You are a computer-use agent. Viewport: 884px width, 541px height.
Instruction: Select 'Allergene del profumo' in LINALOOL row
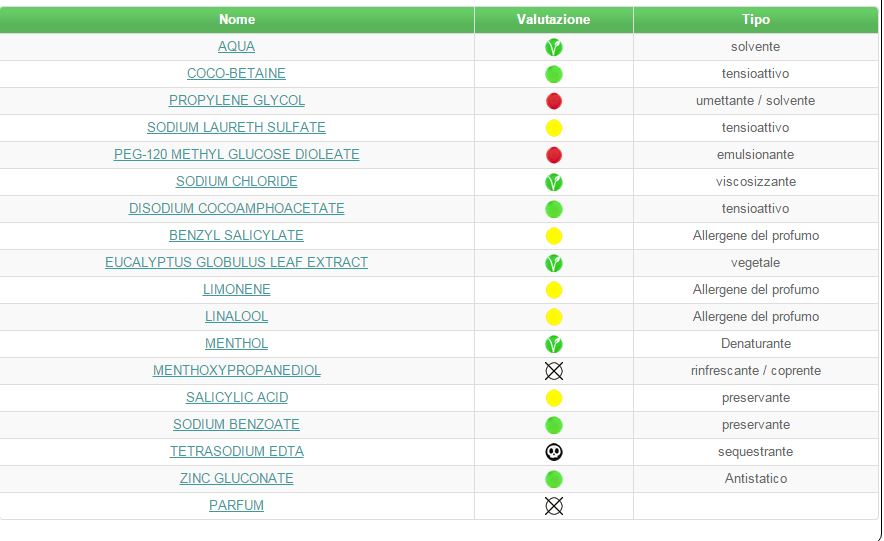pos(755,317)
